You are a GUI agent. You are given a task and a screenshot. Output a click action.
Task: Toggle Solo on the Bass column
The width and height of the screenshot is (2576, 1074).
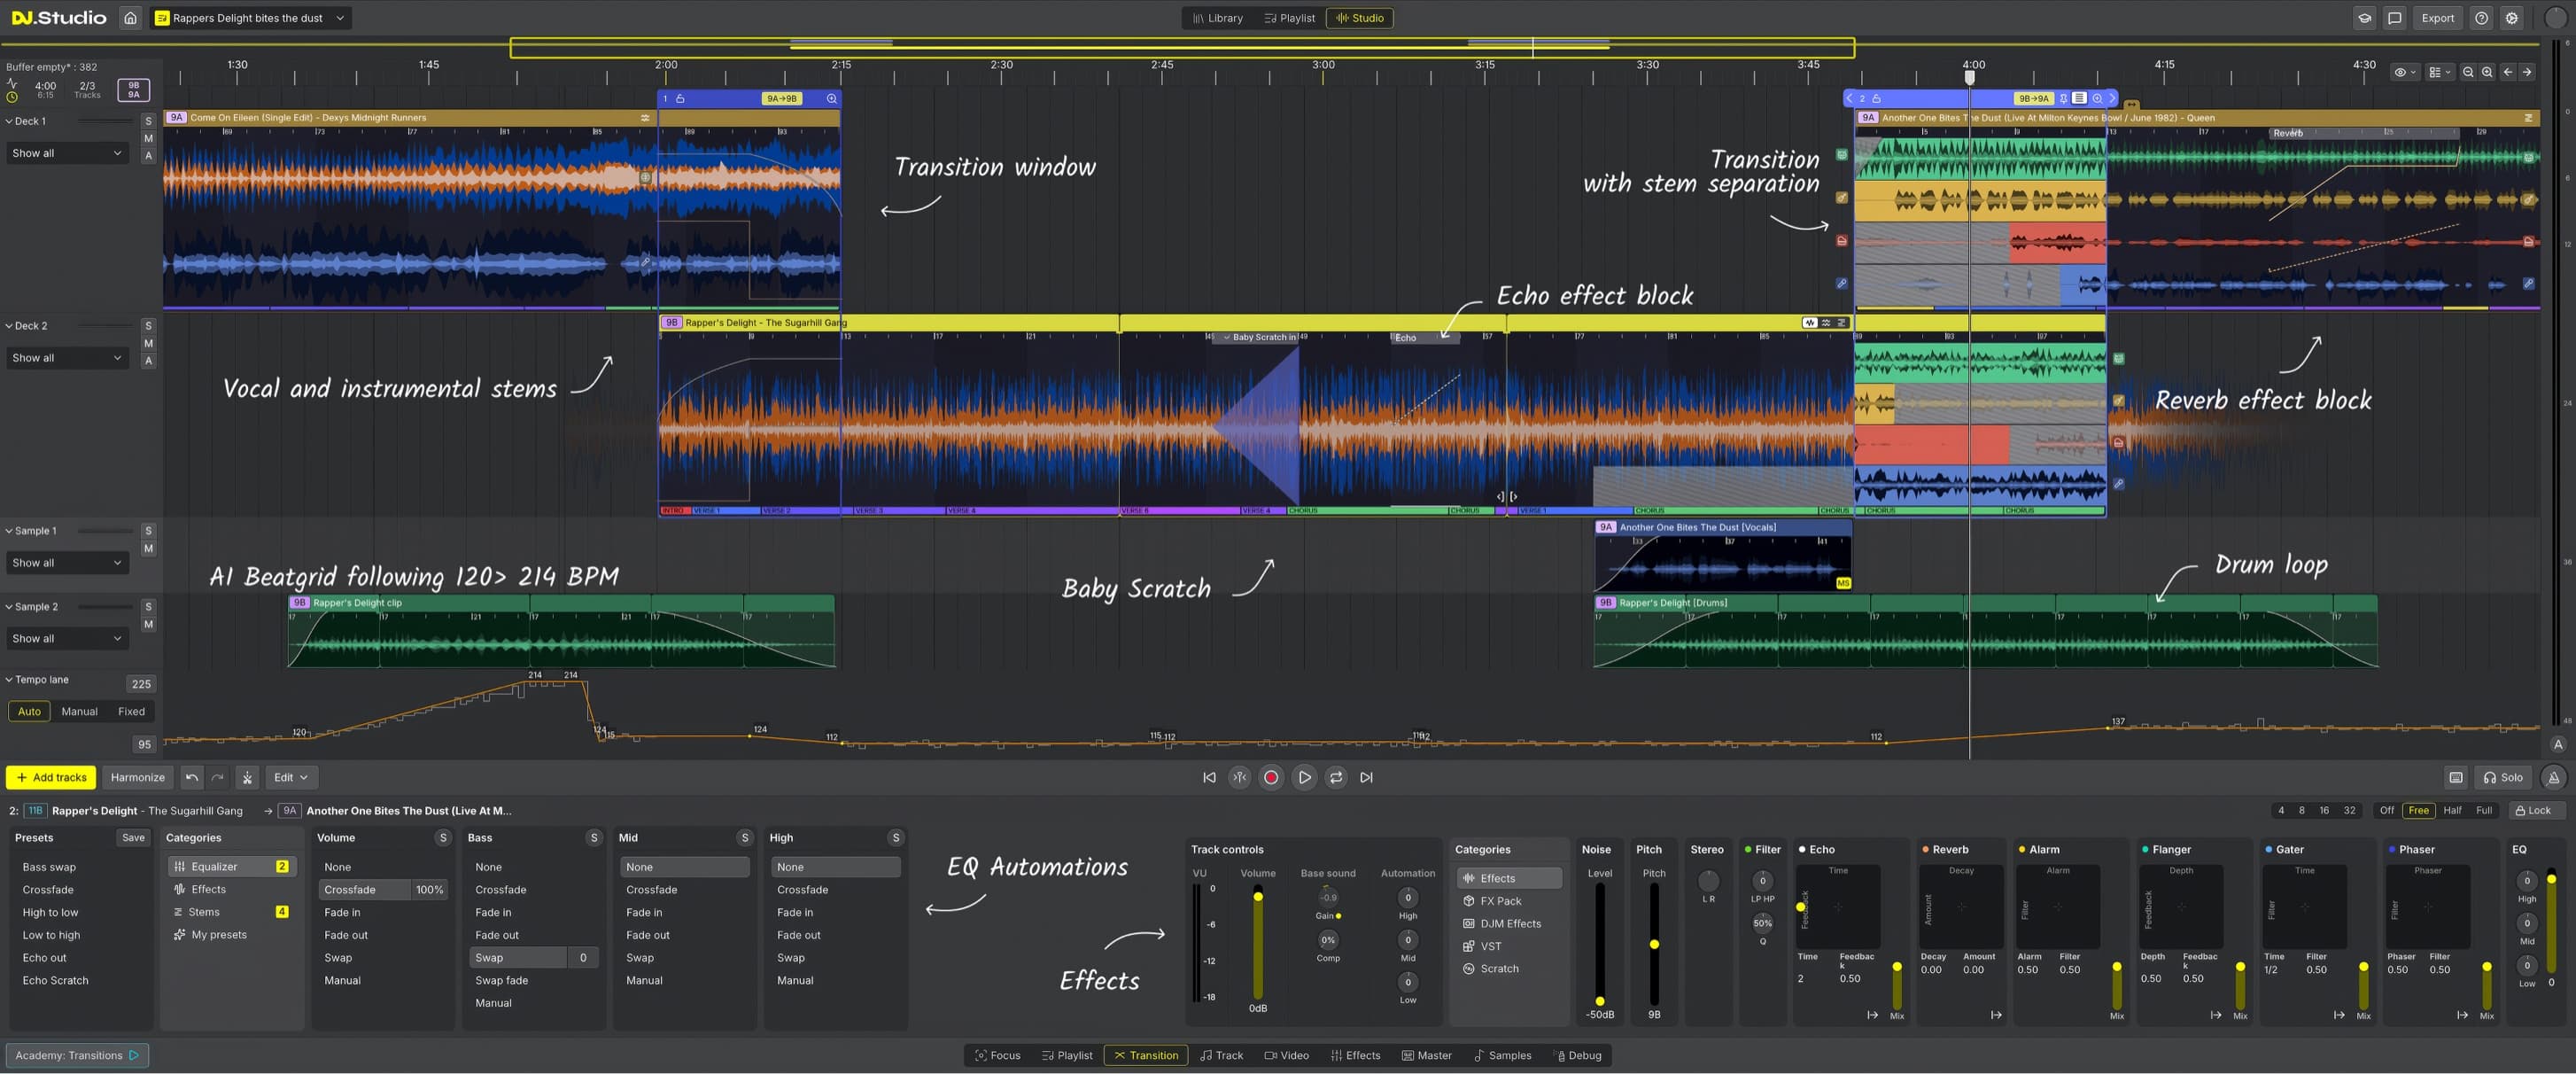(x=594, y=838)
